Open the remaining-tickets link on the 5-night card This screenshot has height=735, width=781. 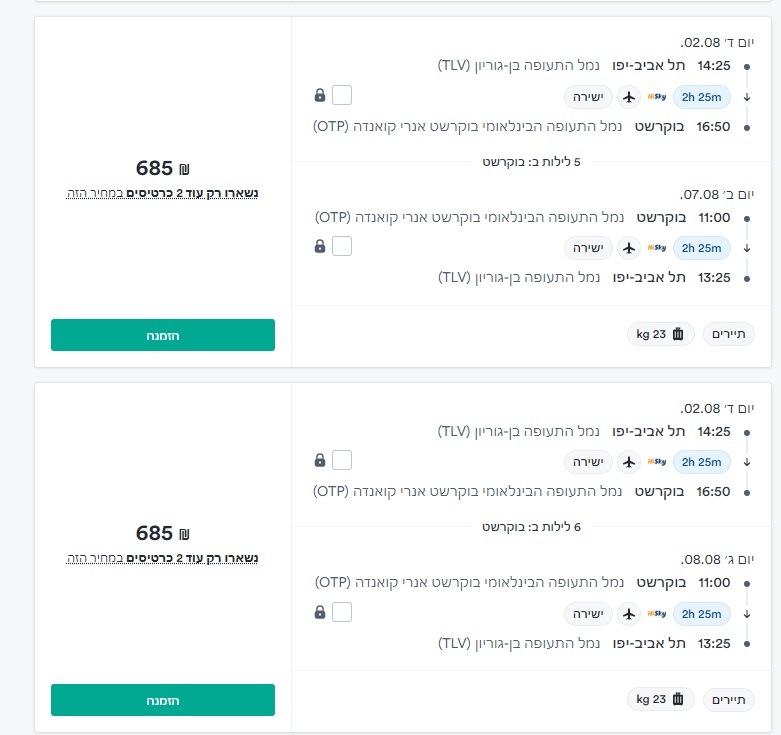[162, 192]
